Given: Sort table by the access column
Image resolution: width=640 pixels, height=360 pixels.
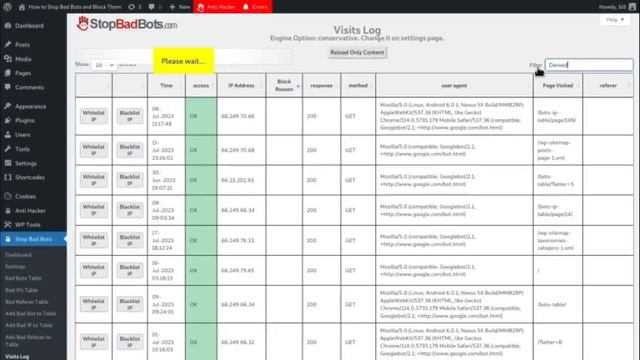Looking at the screenshot, I should click(201, 86).
